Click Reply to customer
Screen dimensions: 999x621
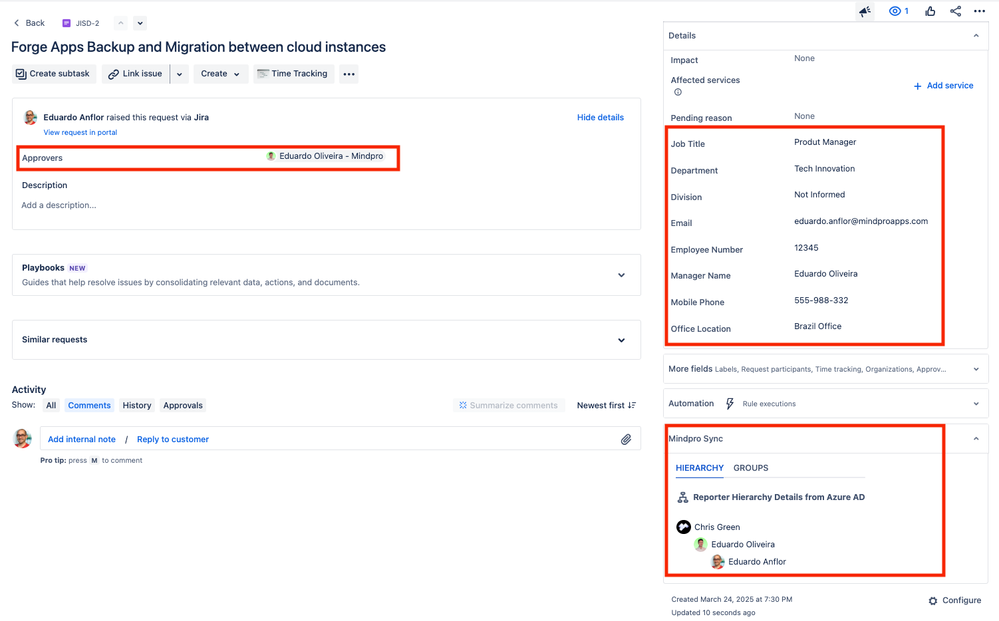click(x=173, y=439)
